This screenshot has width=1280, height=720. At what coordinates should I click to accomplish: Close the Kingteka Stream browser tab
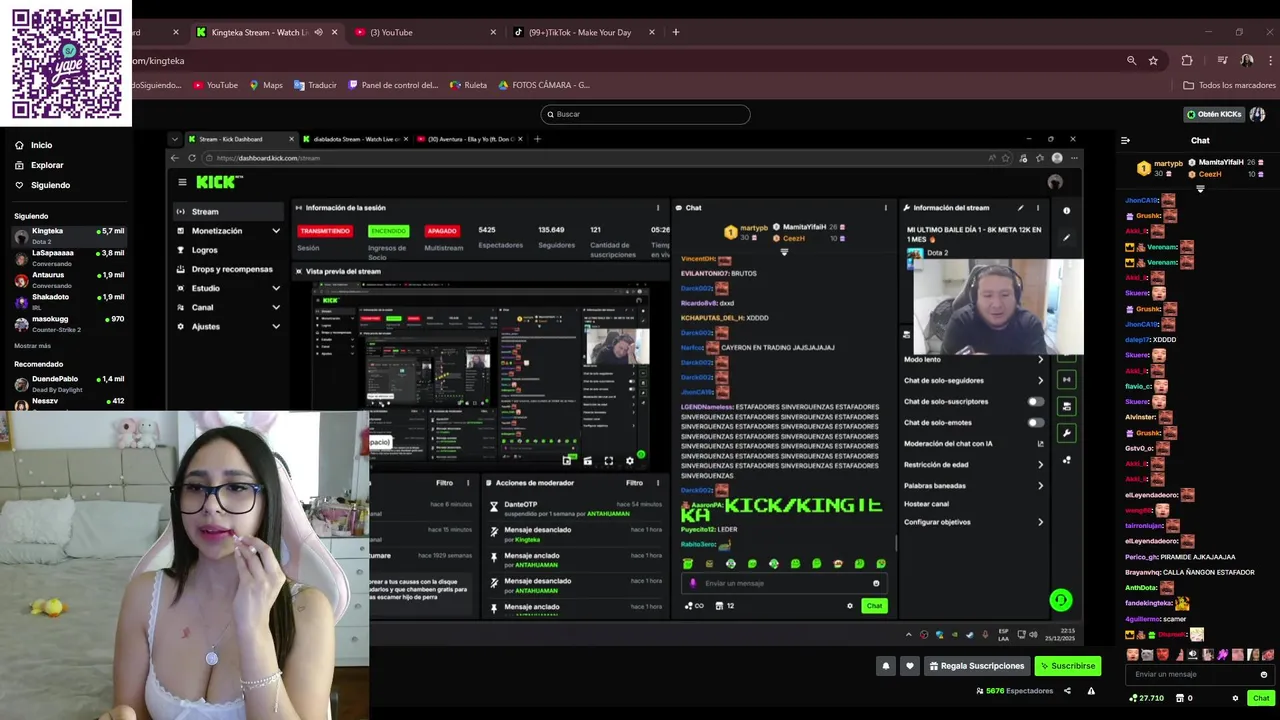click(x=334, y=32)
